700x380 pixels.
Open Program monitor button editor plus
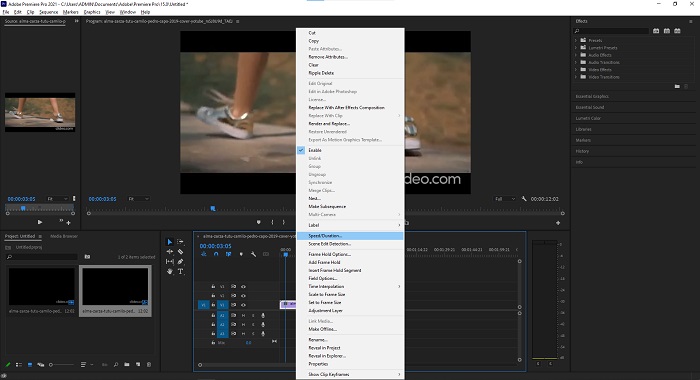[558, 223]
